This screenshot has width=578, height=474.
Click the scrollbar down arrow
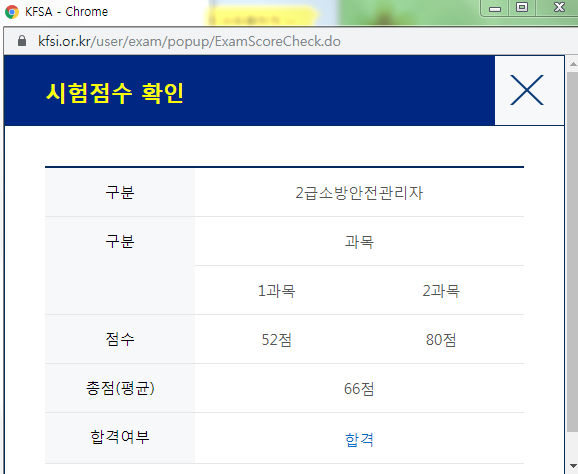click(x=573, y=466)
